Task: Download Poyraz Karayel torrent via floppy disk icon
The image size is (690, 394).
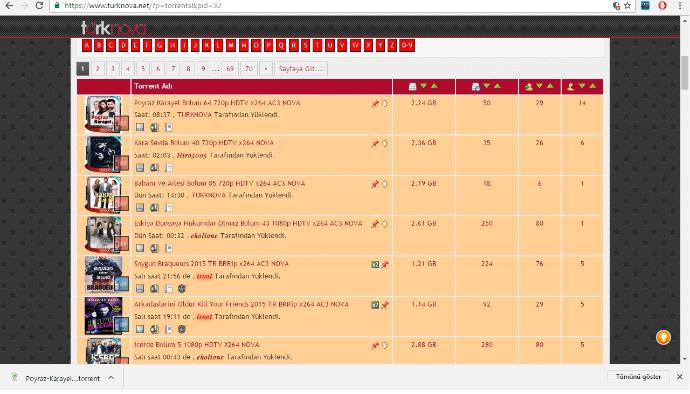Action: click(140, 127)
